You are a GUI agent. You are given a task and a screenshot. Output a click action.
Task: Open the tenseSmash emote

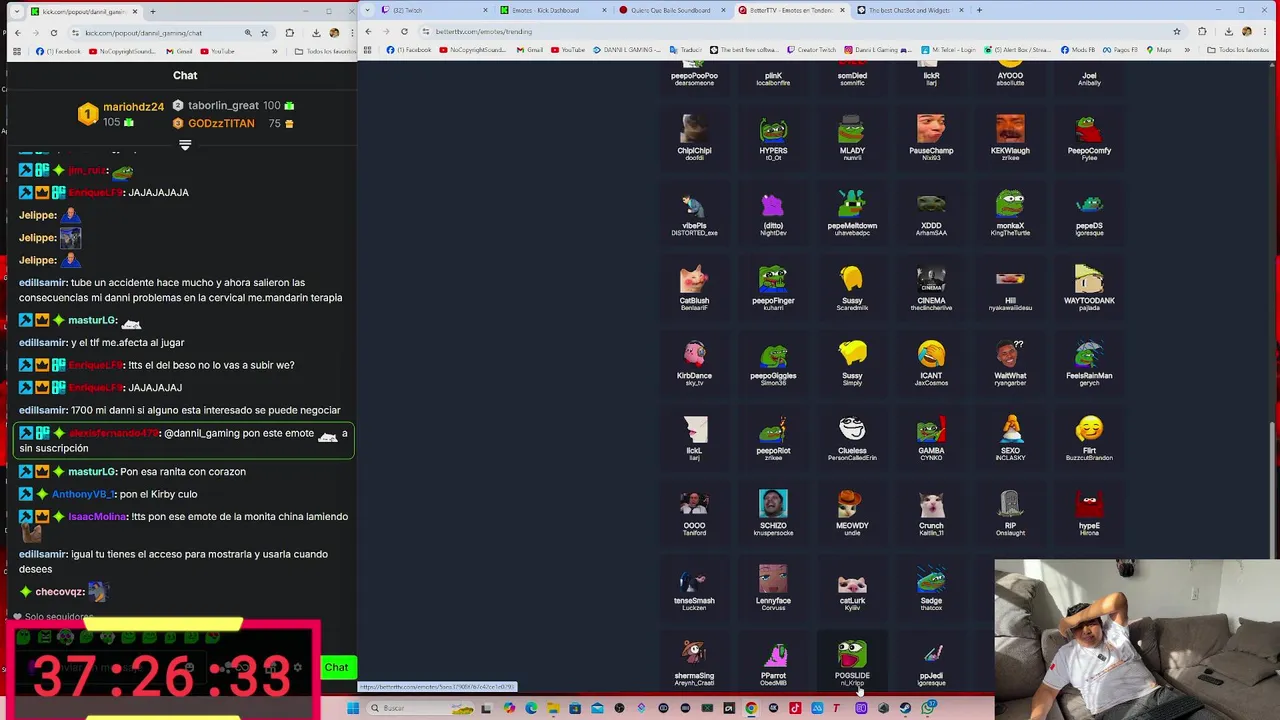(x=694, y=588)
